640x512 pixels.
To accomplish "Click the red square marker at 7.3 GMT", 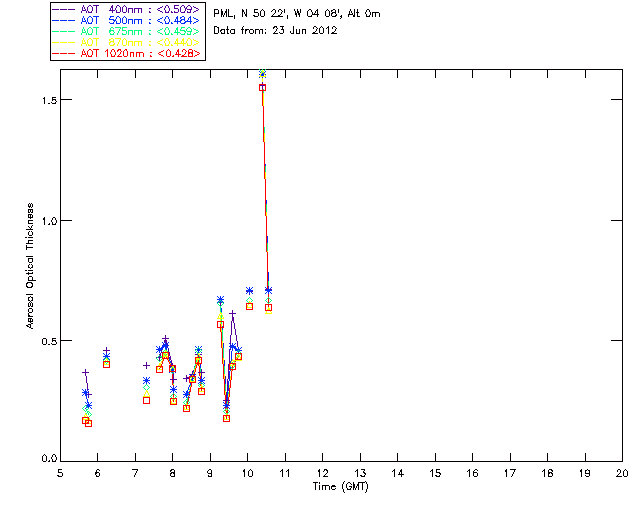I will (147, 401).
